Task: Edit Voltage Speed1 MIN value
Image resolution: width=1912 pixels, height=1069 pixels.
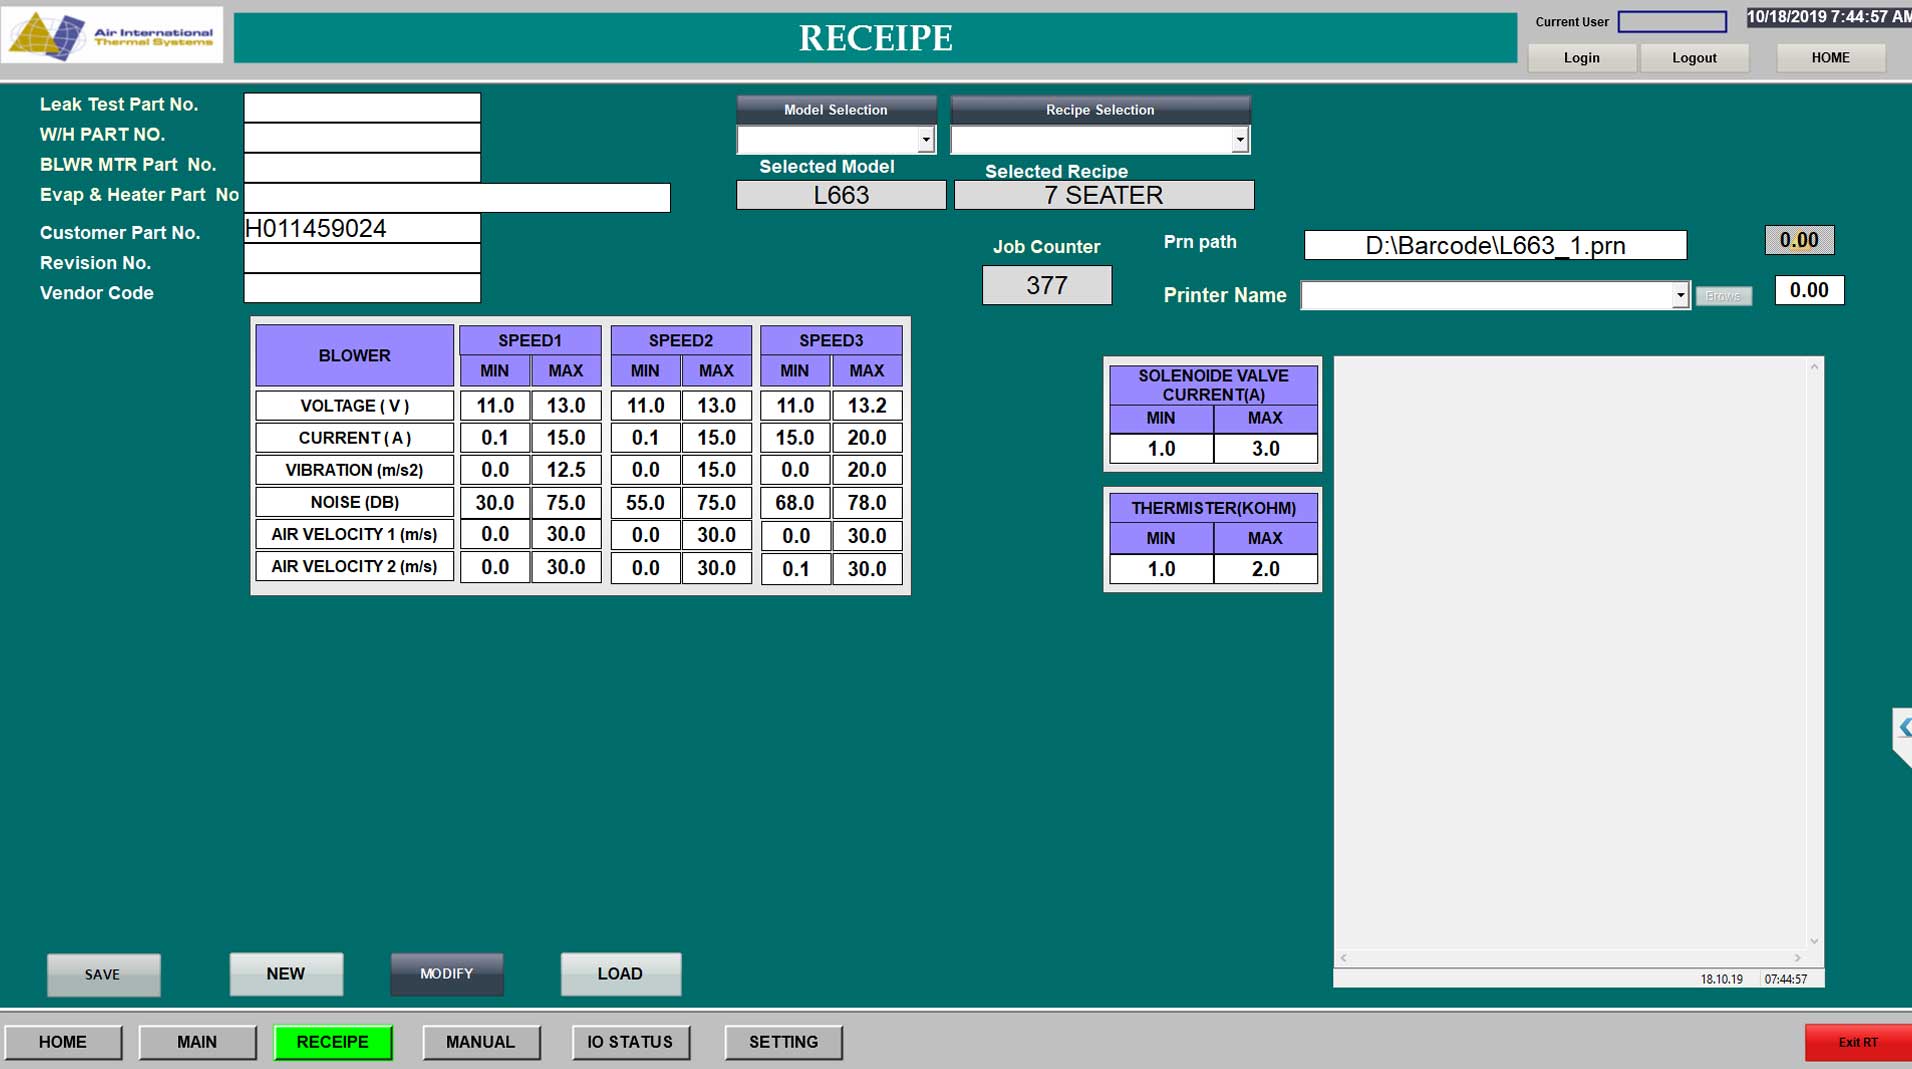Action: [x=495, y=406]
